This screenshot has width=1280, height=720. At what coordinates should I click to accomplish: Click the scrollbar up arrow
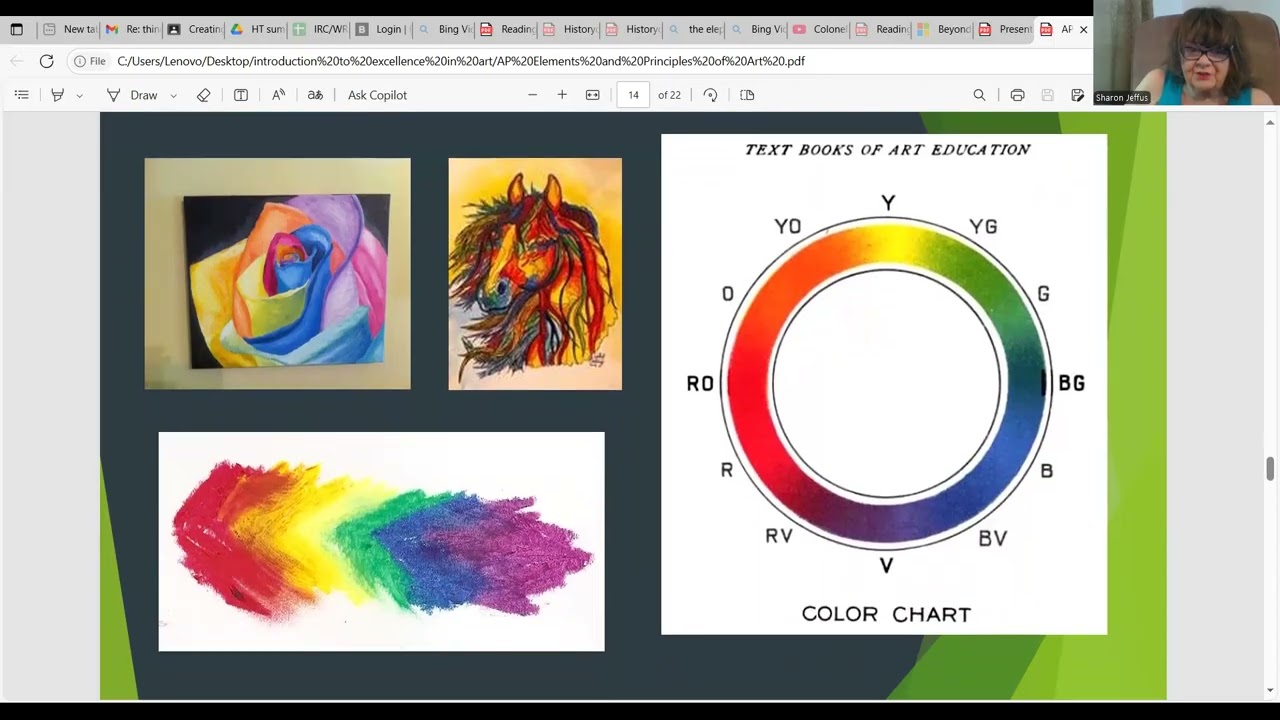tap(1270, 121)
